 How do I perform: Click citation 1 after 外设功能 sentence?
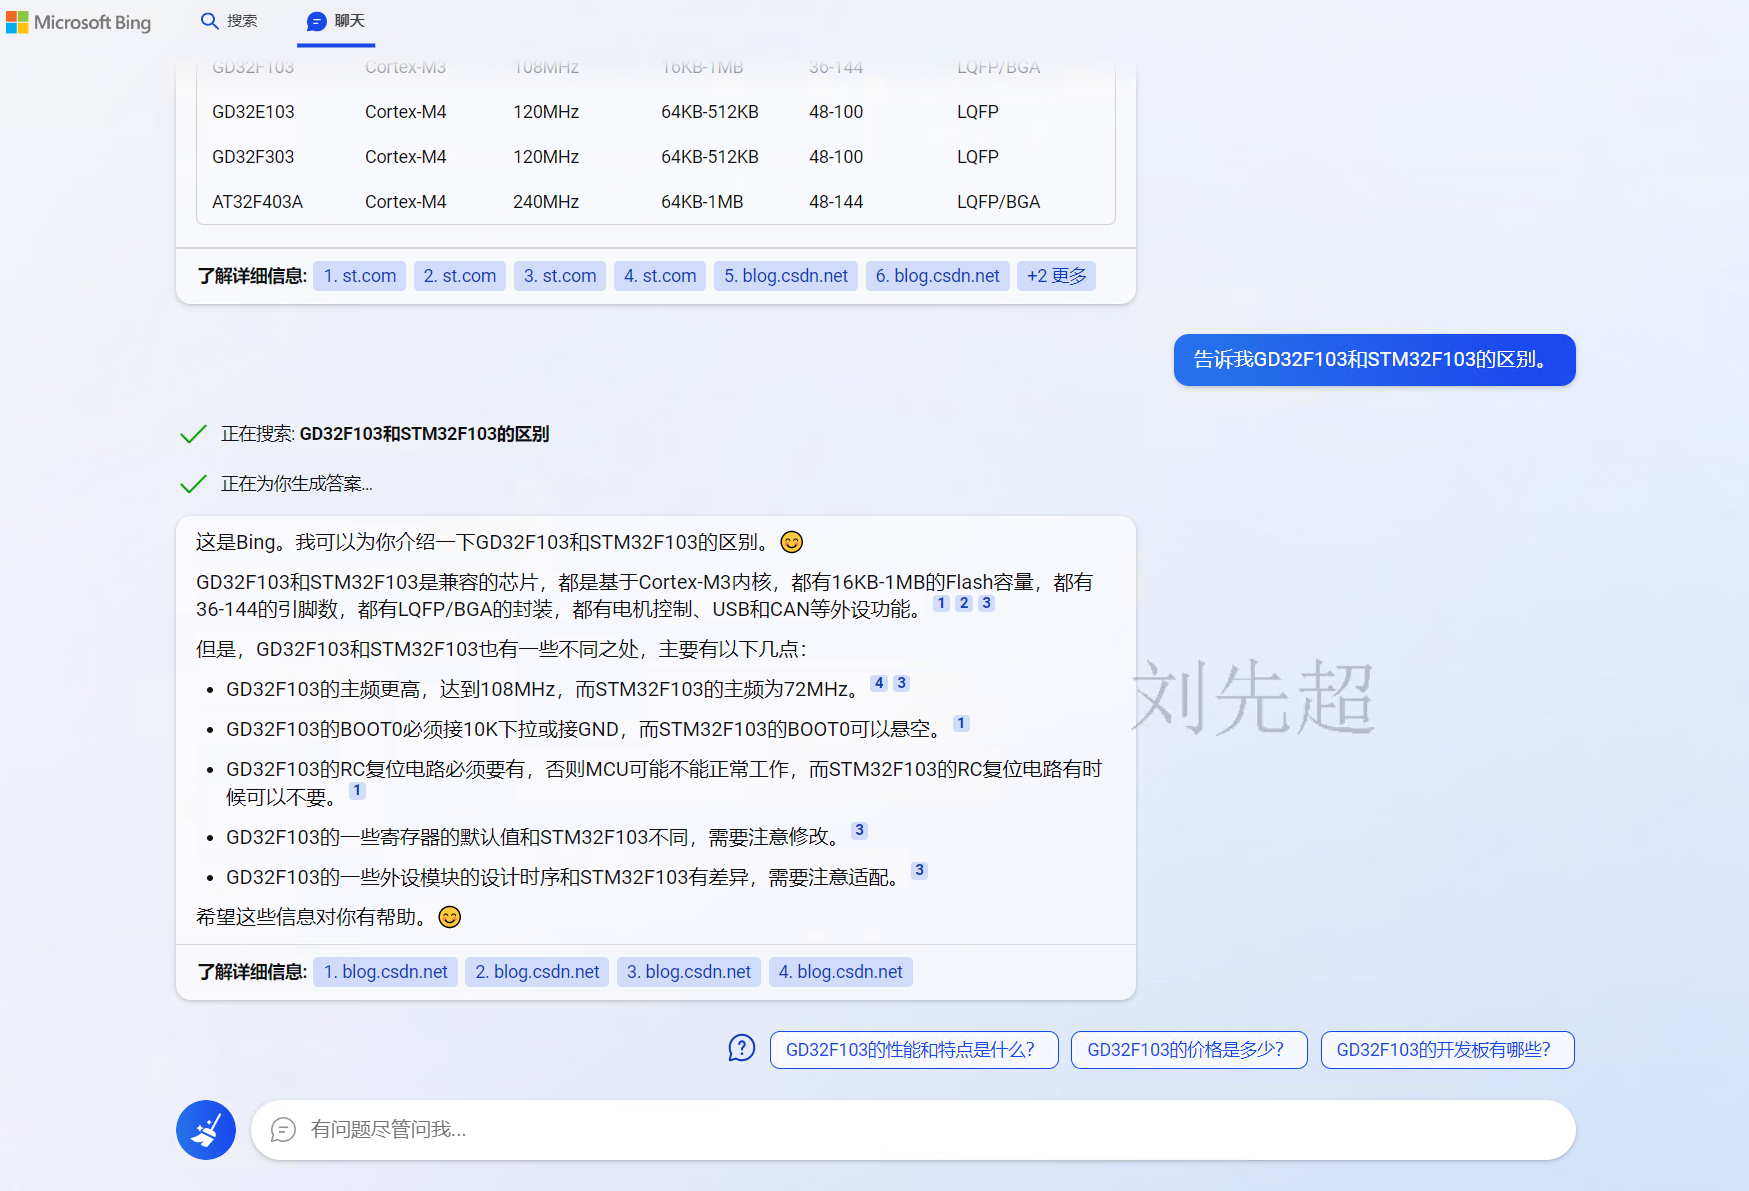point(941,603)
